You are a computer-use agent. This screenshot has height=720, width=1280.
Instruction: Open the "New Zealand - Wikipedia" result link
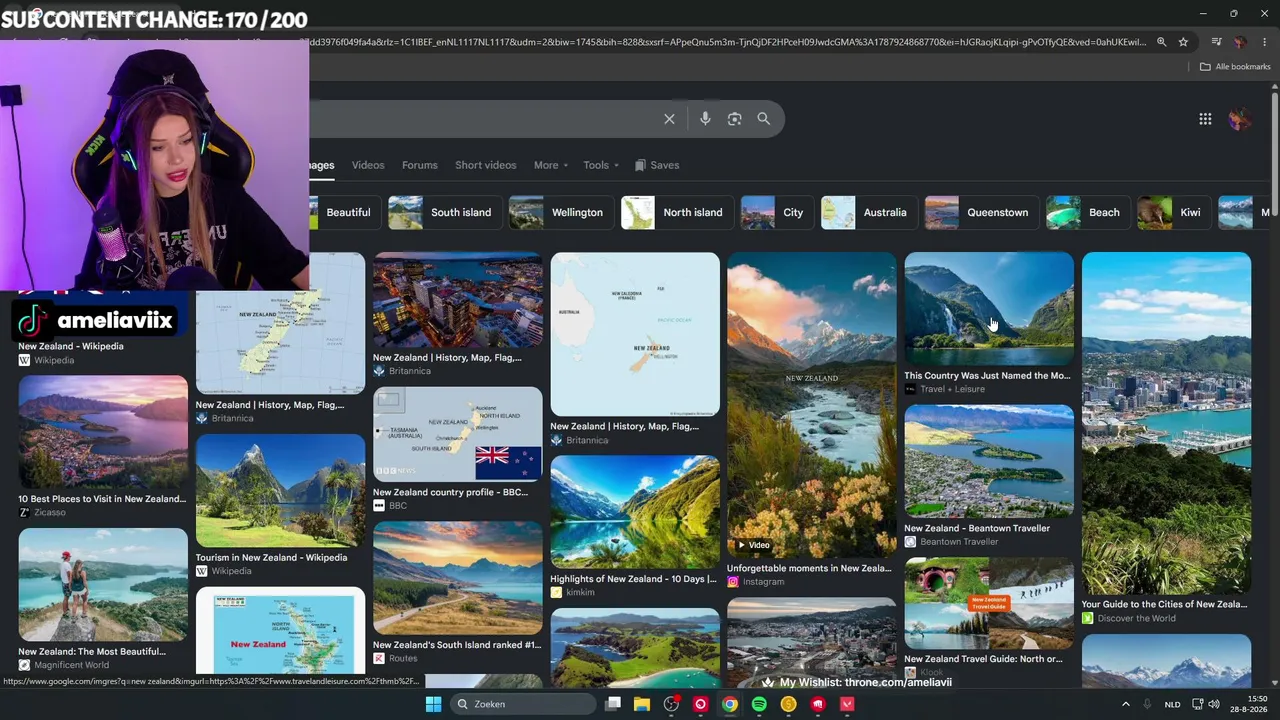pos(71,346)
